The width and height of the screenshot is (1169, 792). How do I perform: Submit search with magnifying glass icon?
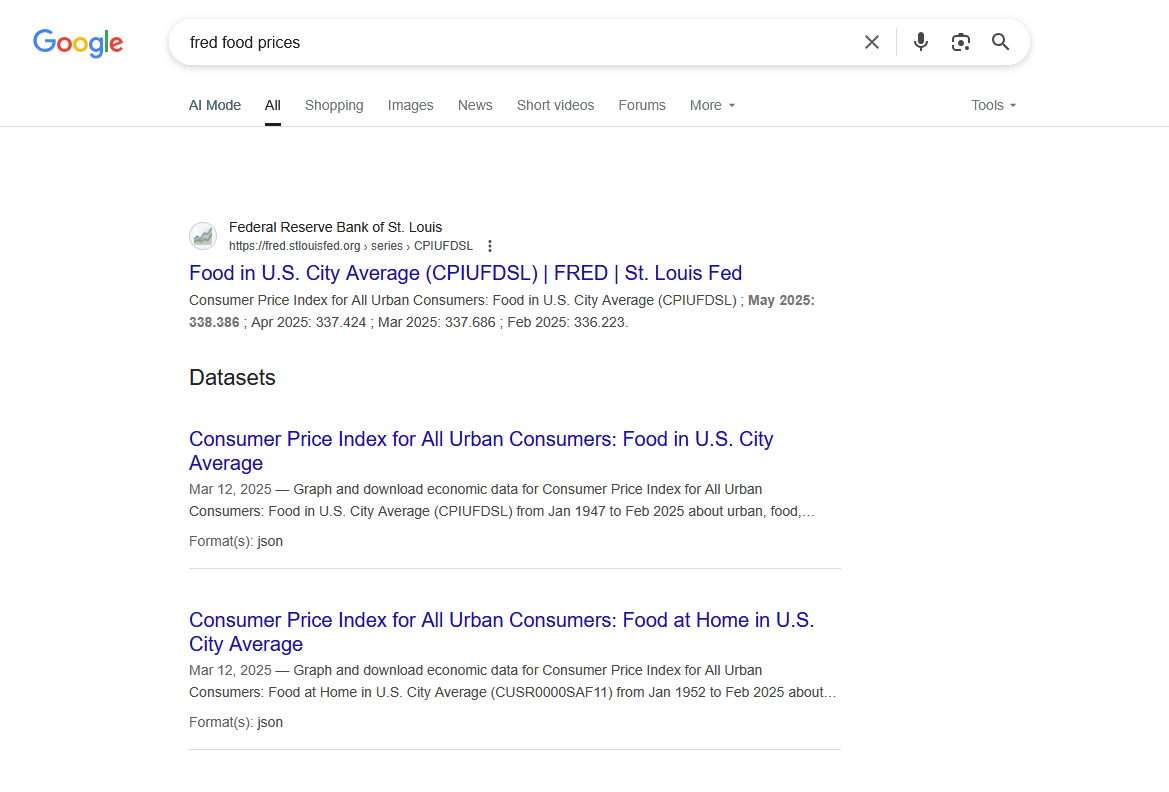[1001, 43]
